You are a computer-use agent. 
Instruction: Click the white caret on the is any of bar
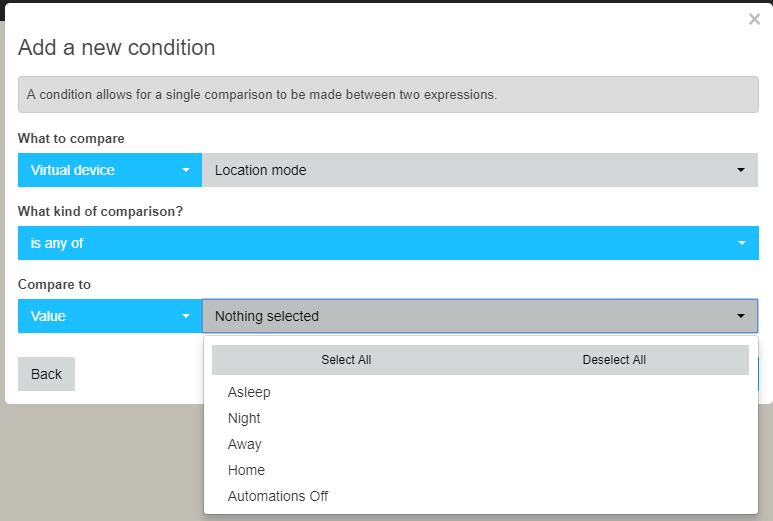coord(741,243)
